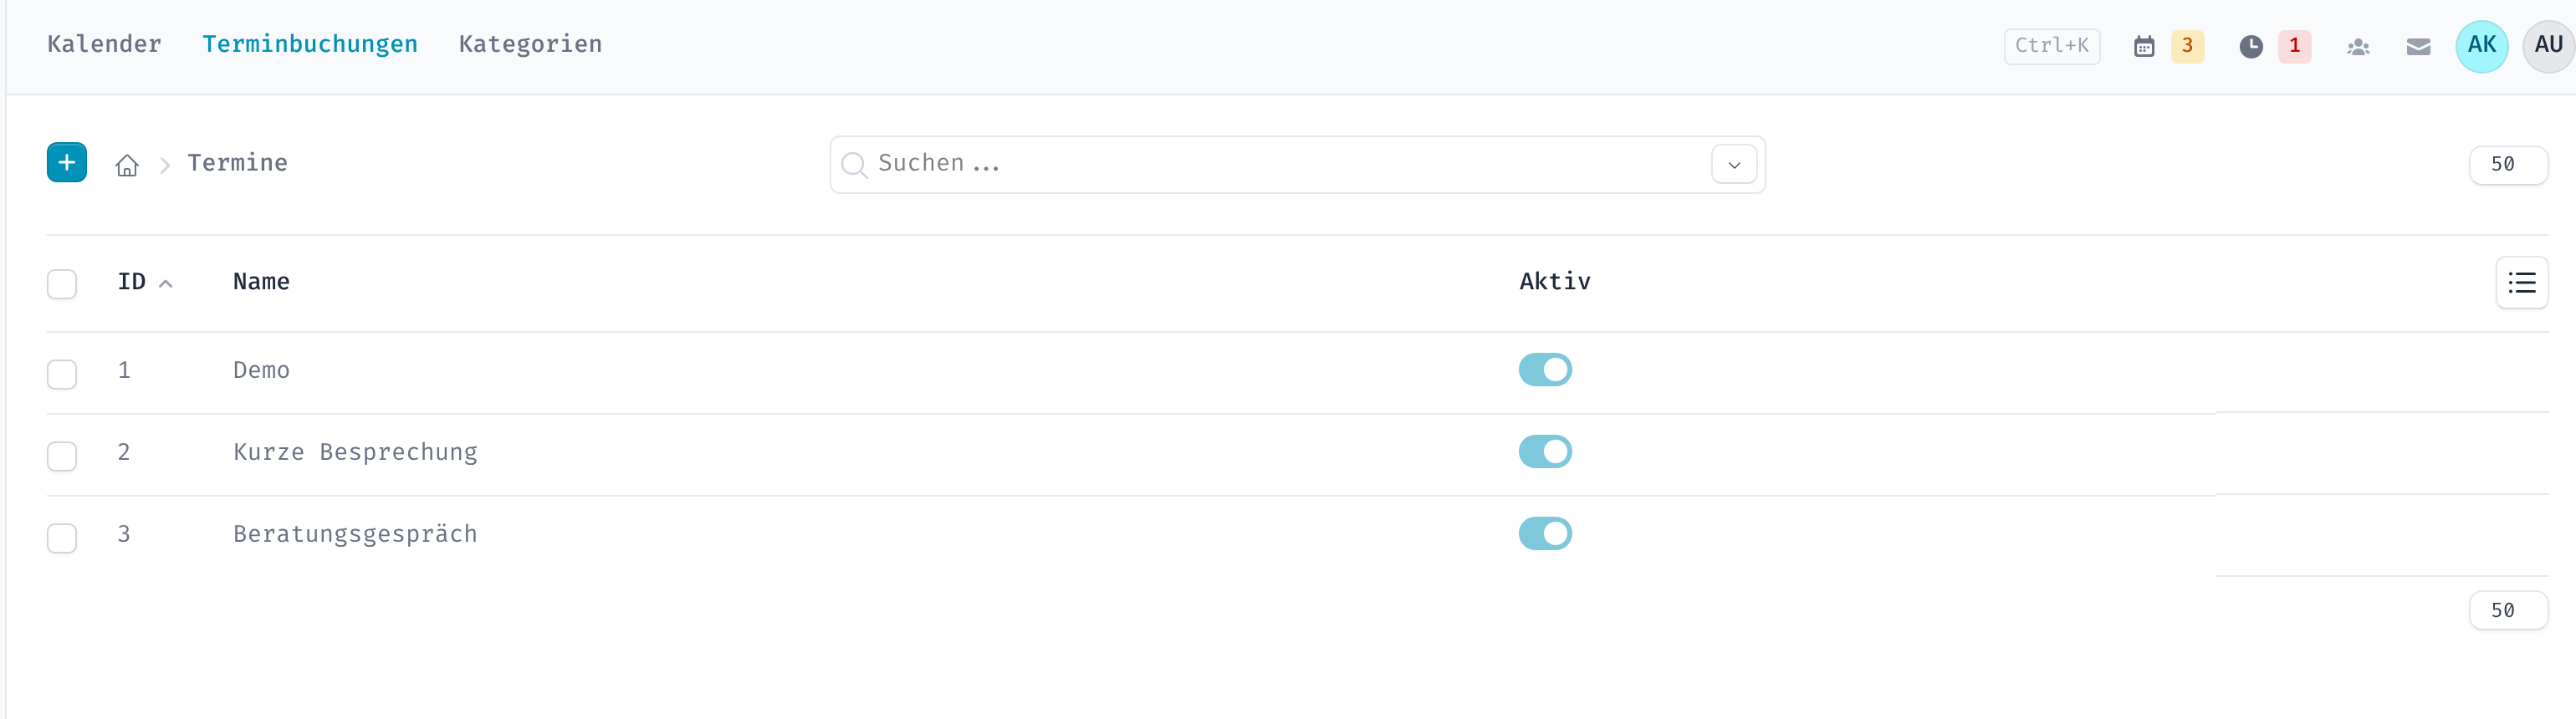Image resolution: width=2576 pixels, height=719 pixels.
Task: Open the calendar icon in top bar
Action: (x=2144, y=46)
